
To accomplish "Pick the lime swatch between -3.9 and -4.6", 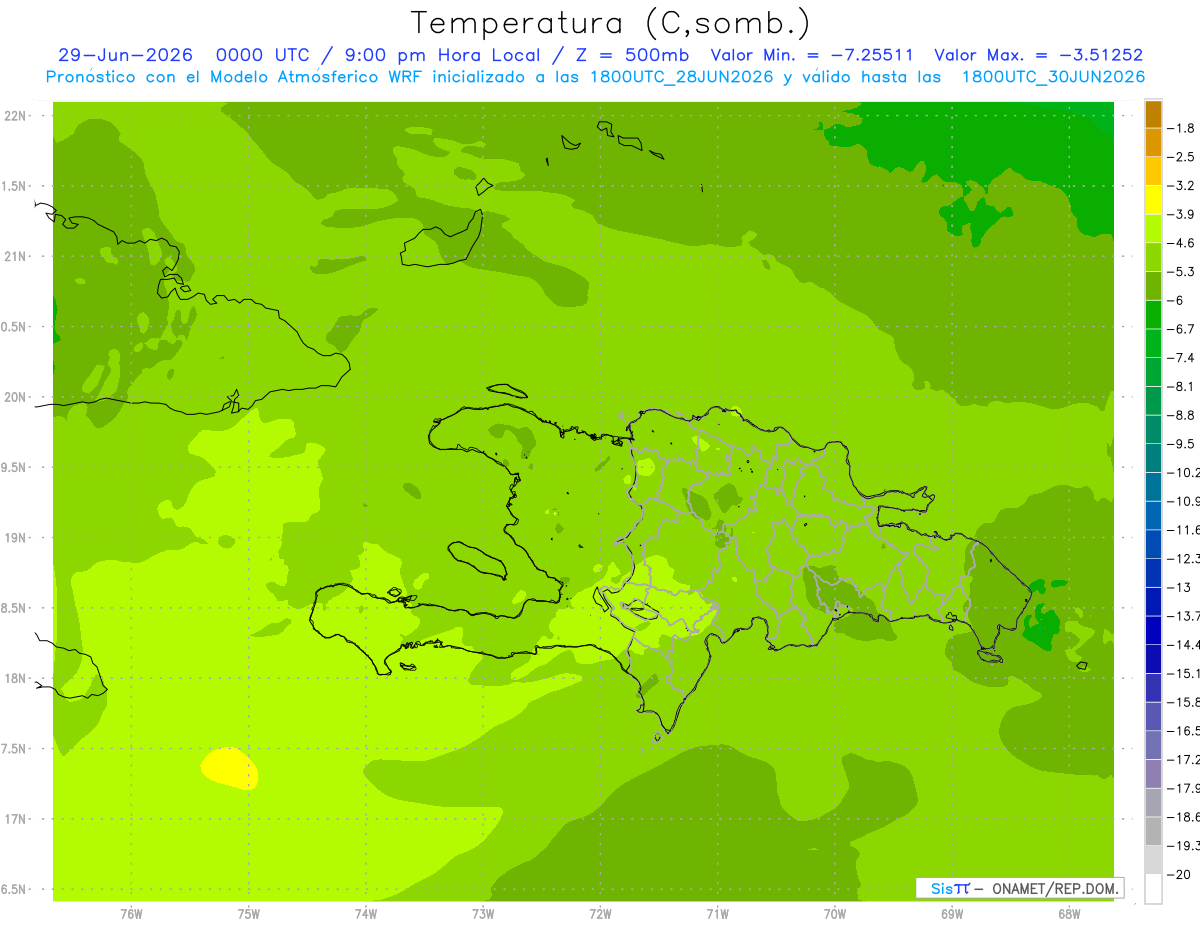I will (x=1153, y=228).
